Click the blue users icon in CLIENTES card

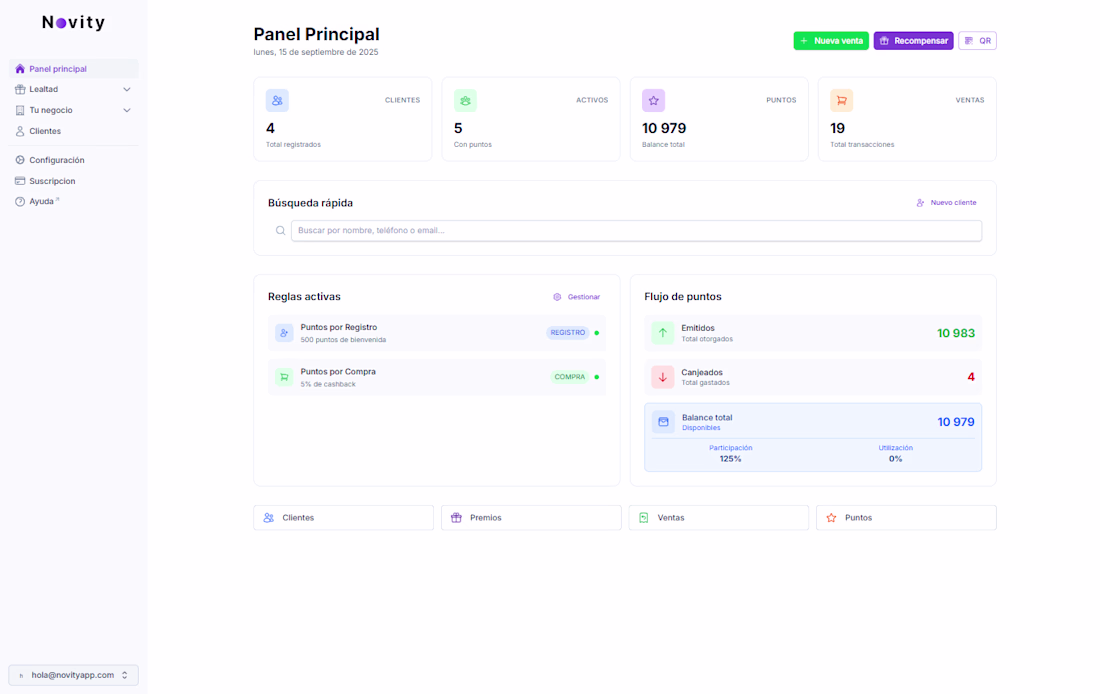277,100
